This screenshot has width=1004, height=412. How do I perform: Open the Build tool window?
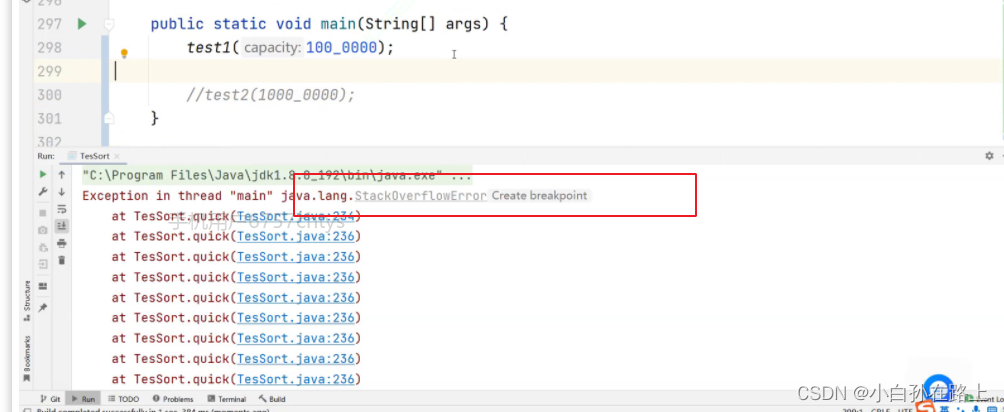(x=272, y=399)
